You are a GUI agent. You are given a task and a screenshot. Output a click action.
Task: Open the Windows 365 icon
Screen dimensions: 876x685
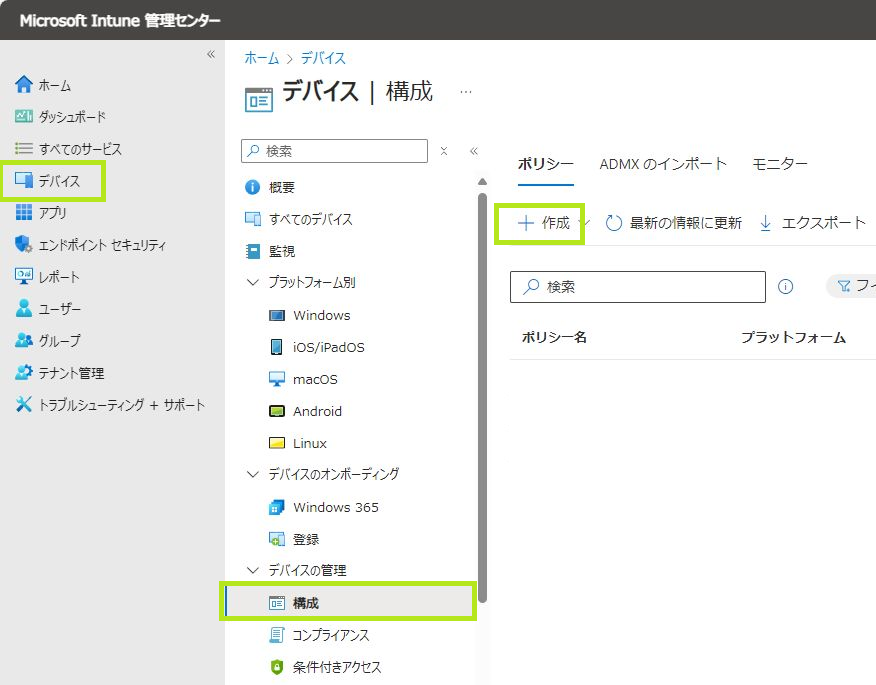[277, 507]
